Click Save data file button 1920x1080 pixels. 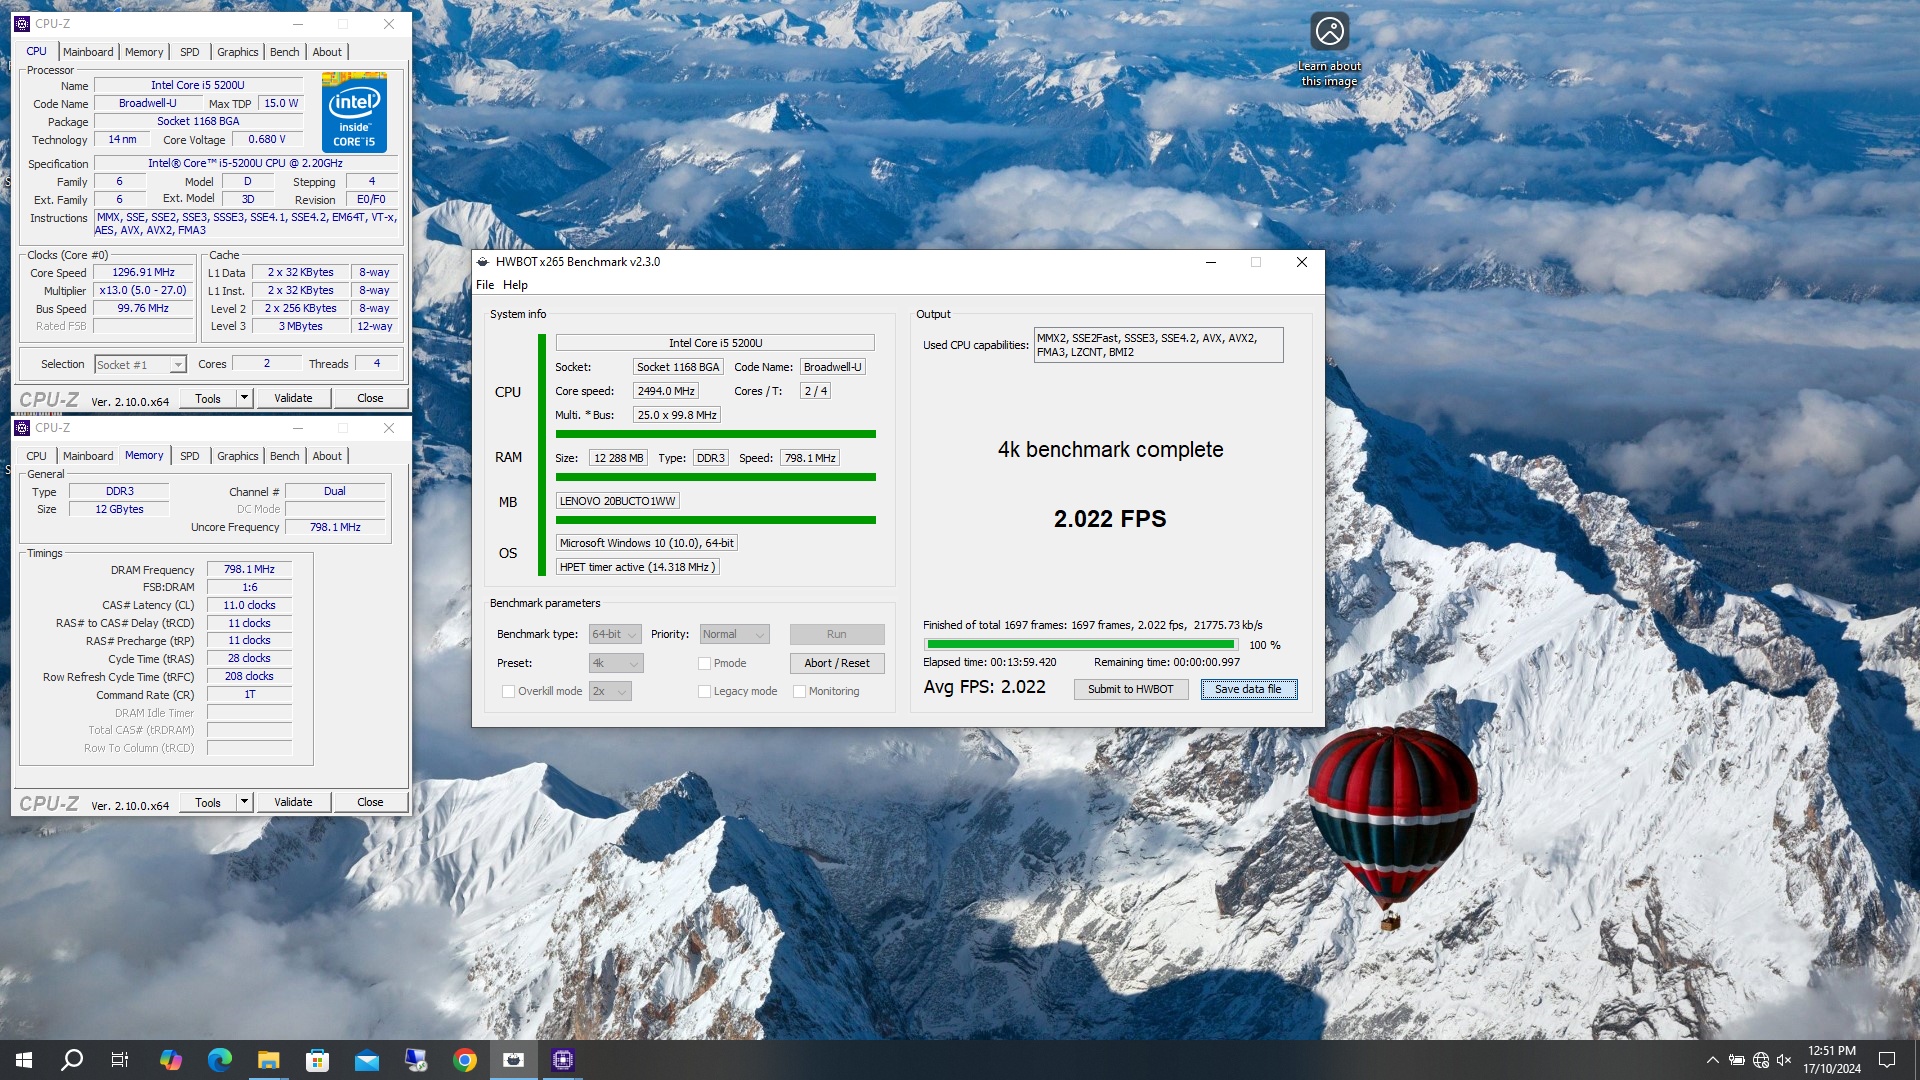[x=1248, y=689]
